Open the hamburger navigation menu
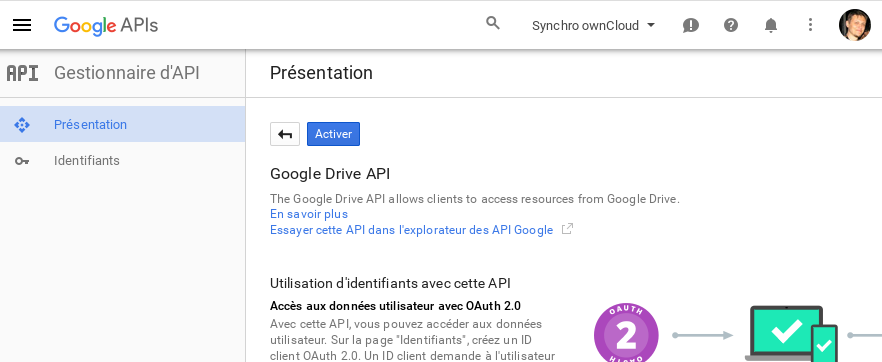The height and width of the screenshot is (362, 882). [22, 25]
